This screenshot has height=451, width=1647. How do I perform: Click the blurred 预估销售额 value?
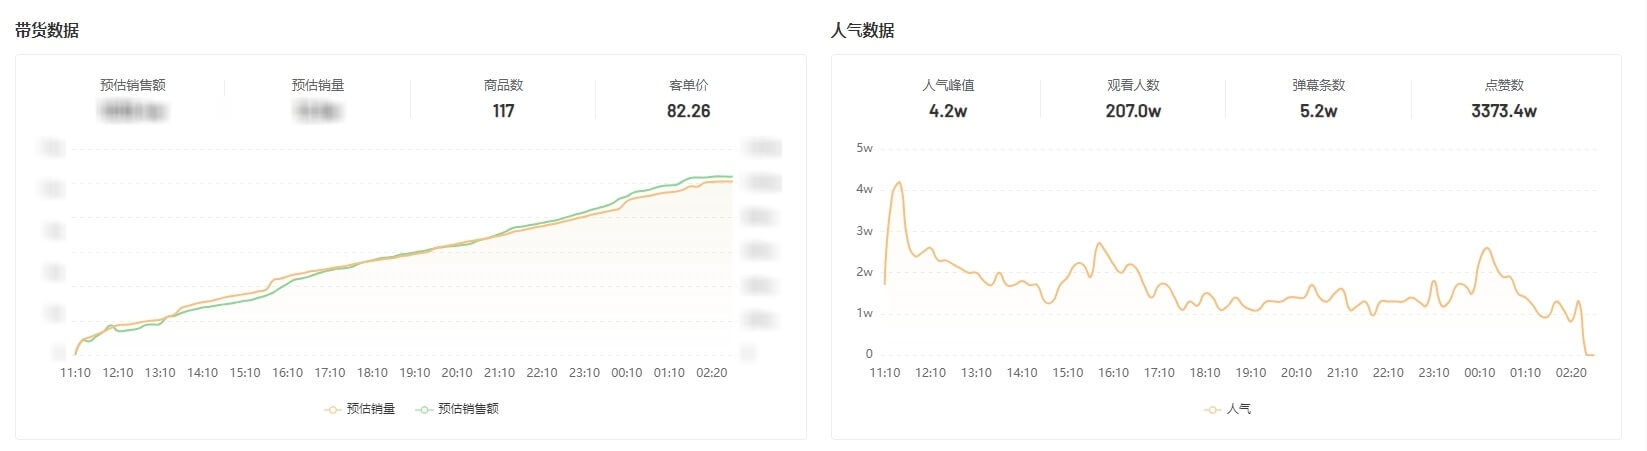point(133,111)
